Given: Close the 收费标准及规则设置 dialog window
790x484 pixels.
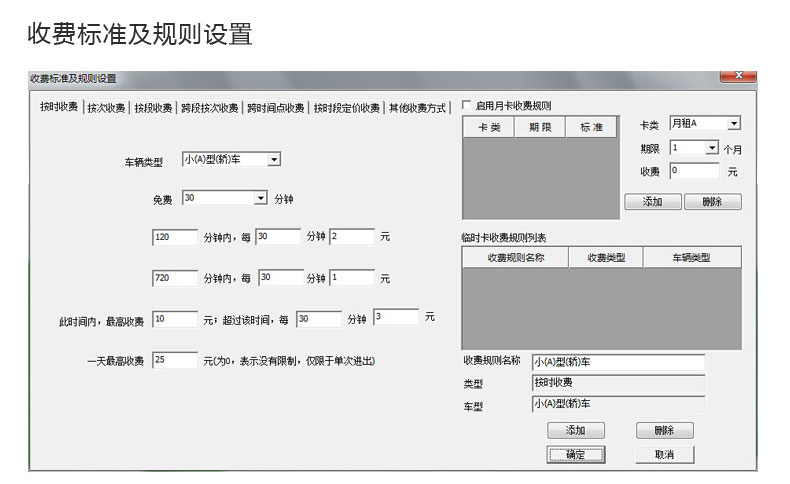Looking at the screenshot, I should pos(737,76).
